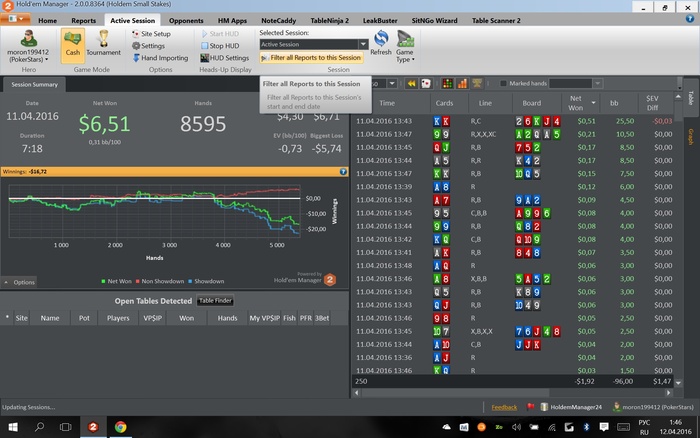This screenshot has width=700, height=438.
Task: Open Table Scanner 2 tab
Action: pyautogui.click(x=496, y=21)
